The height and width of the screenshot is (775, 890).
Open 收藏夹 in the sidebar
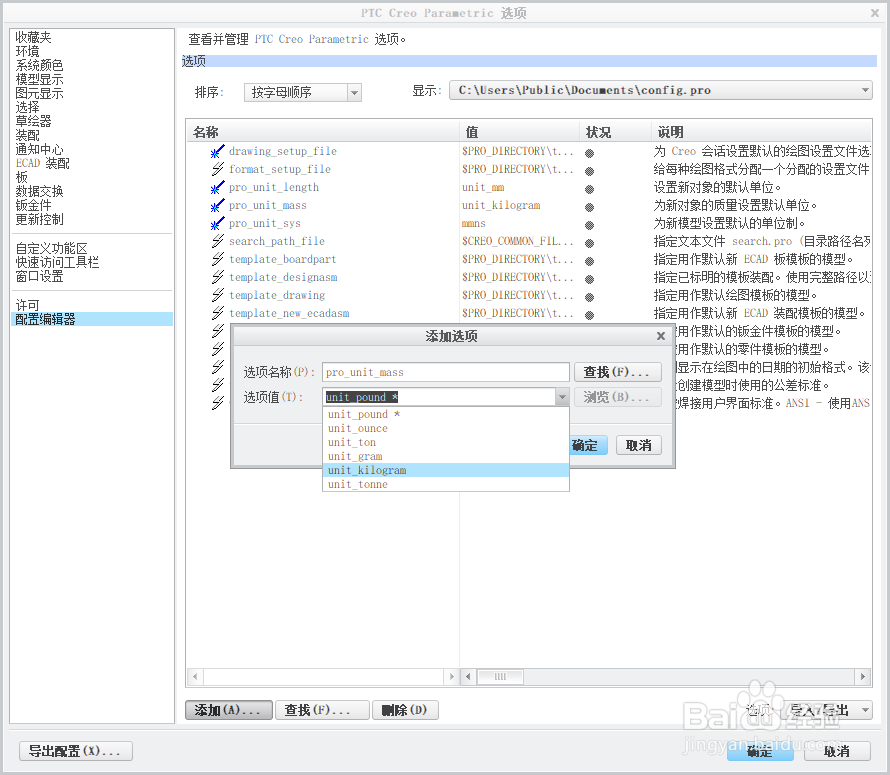pos(33,37)
